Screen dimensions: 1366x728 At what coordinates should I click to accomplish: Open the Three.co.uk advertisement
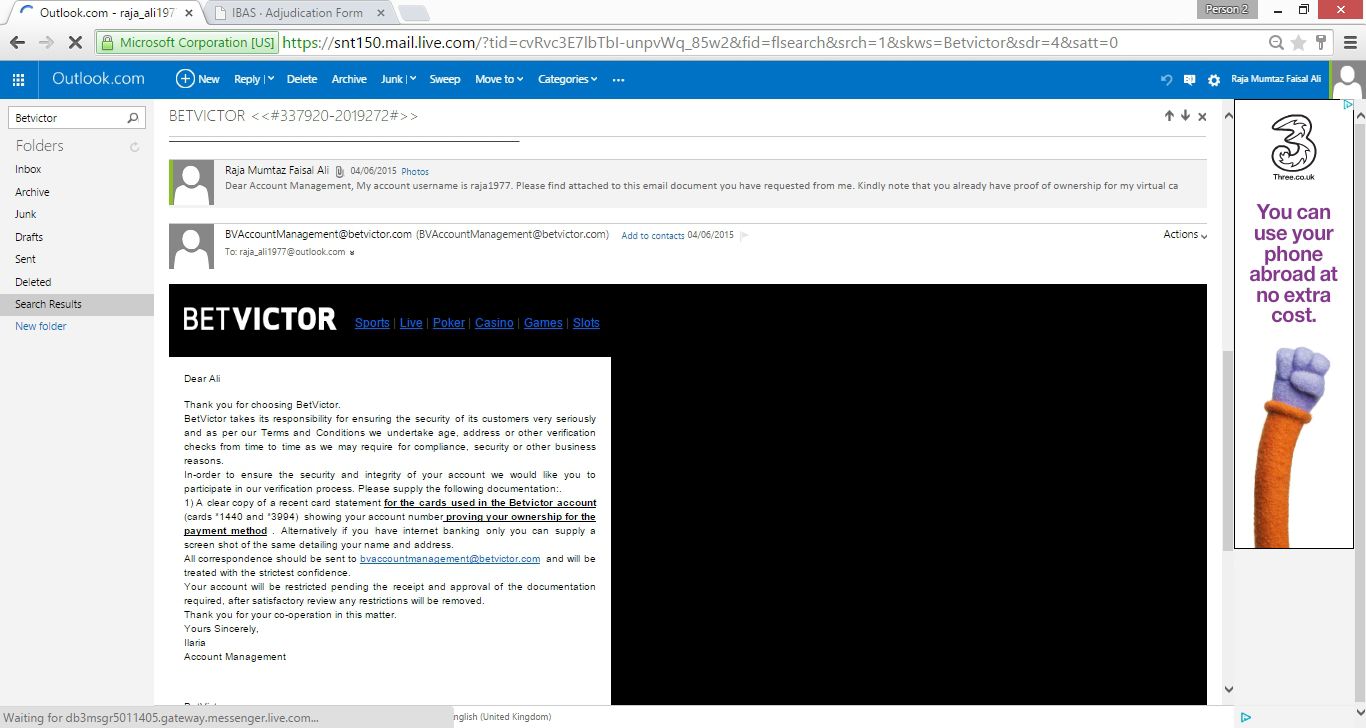click(x=1294, y=324)
